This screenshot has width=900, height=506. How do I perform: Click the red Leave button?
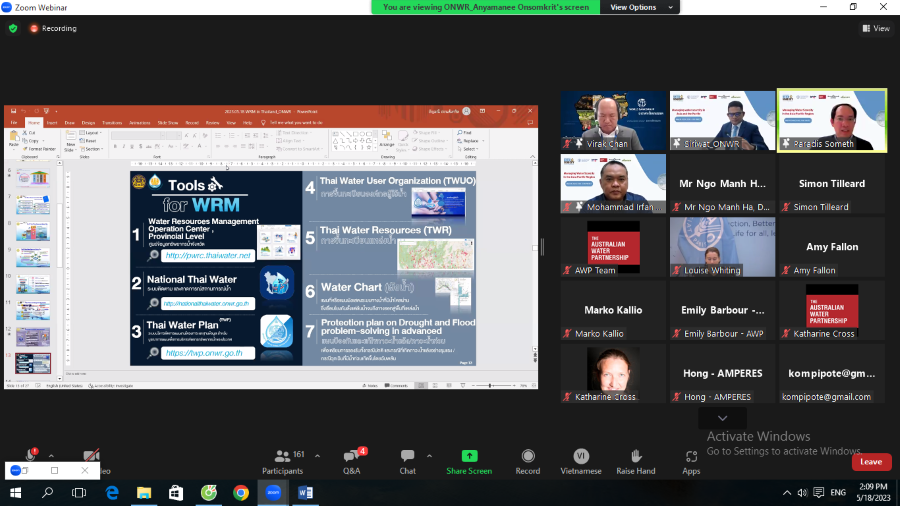click(x=871, y=461)
